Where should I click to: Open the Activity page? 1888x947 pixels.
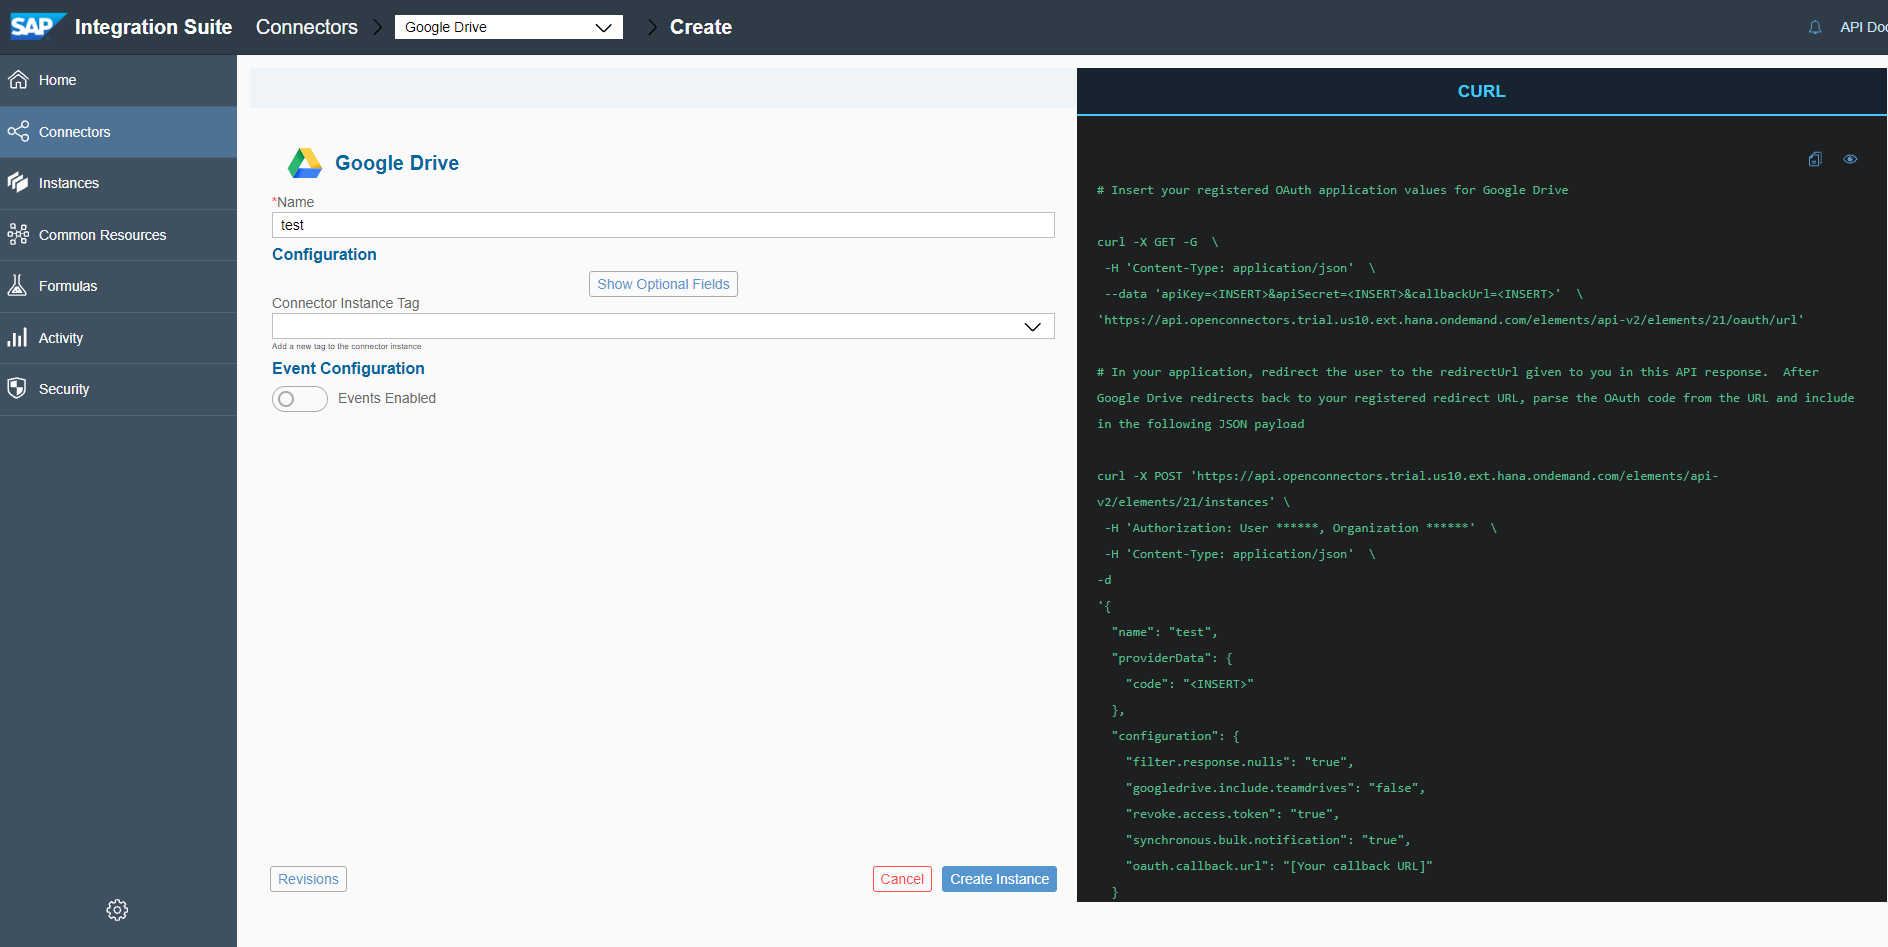click(x=118, y=338)
